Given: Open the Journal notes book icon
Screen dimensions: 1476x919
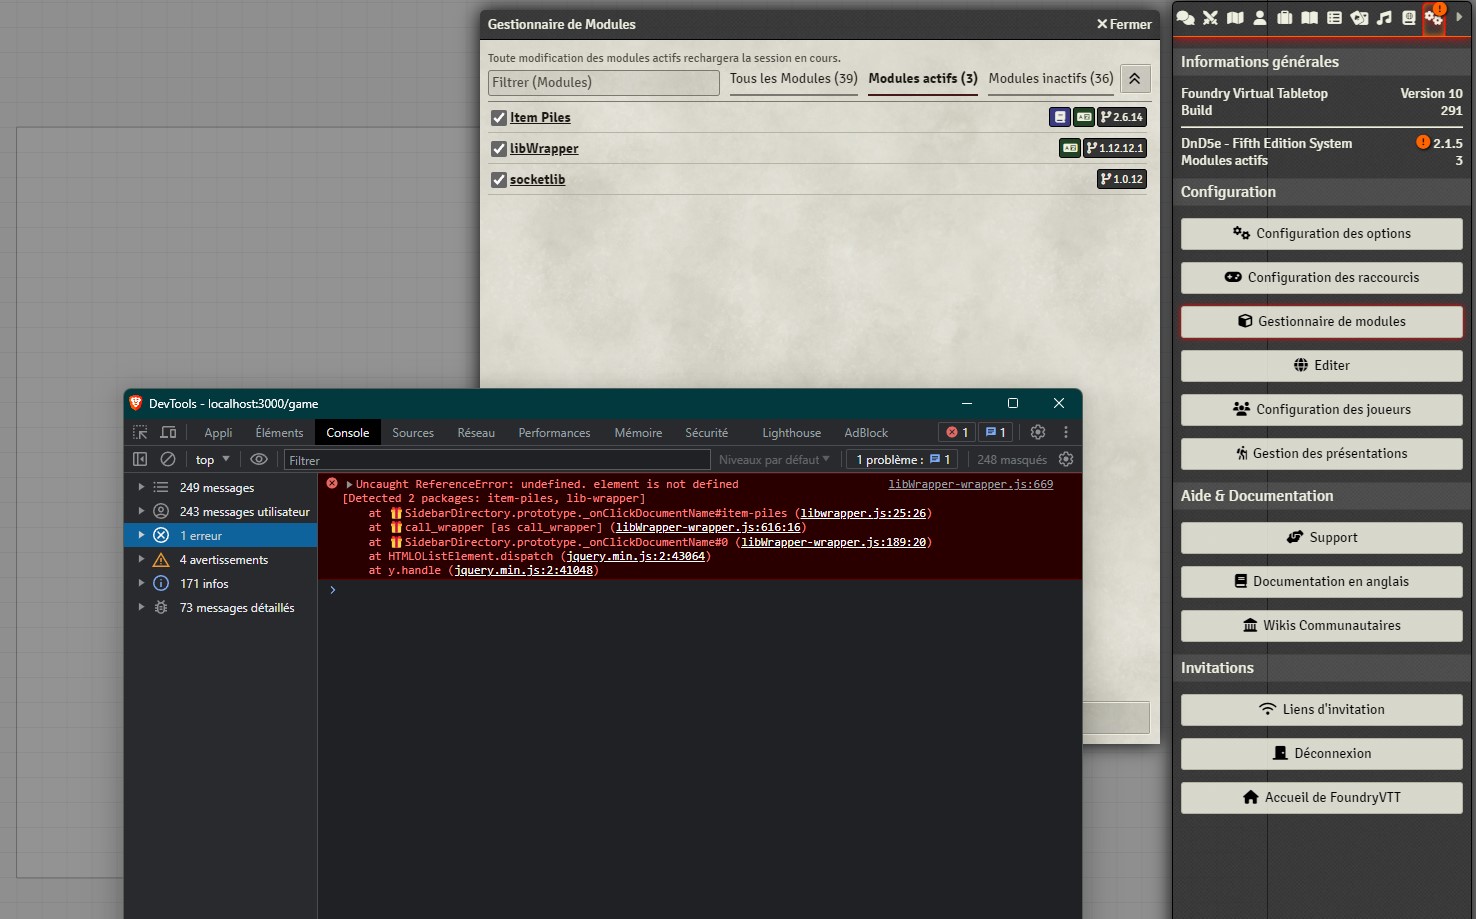Looking at the screenshot, I should (1309, 18).
